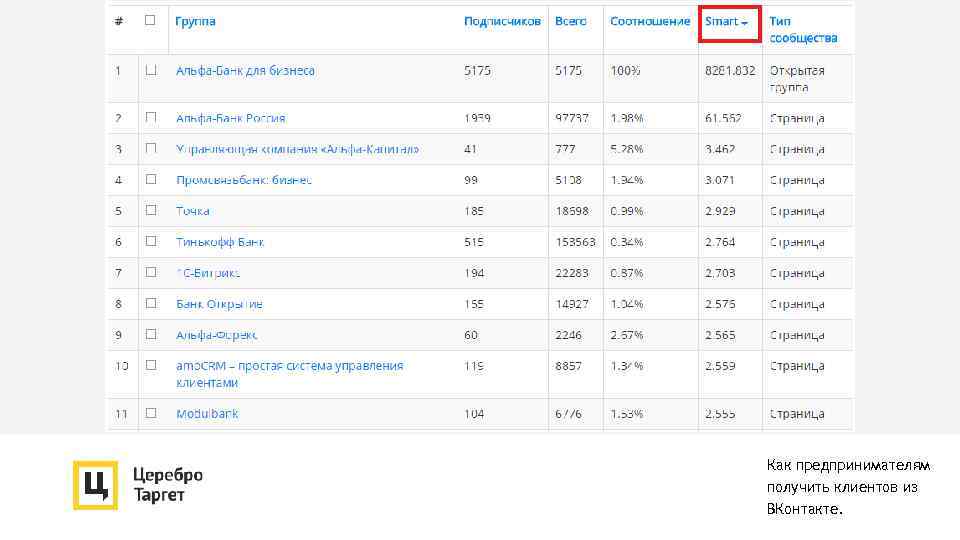Click the Smart value 61.552
960x540 pixels.
(723, 118)
